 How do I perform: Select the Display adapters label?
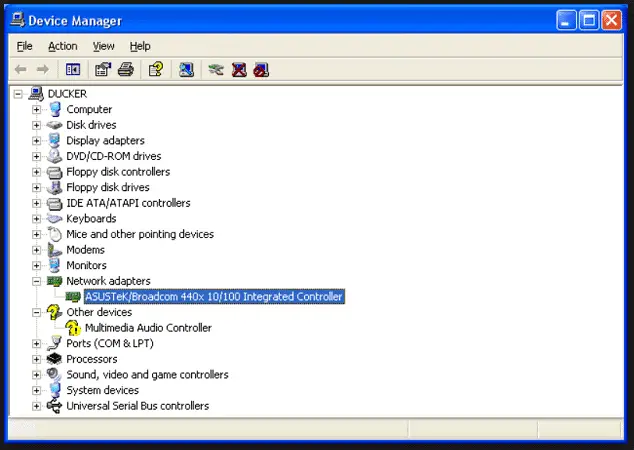click(x=106, y=141)
